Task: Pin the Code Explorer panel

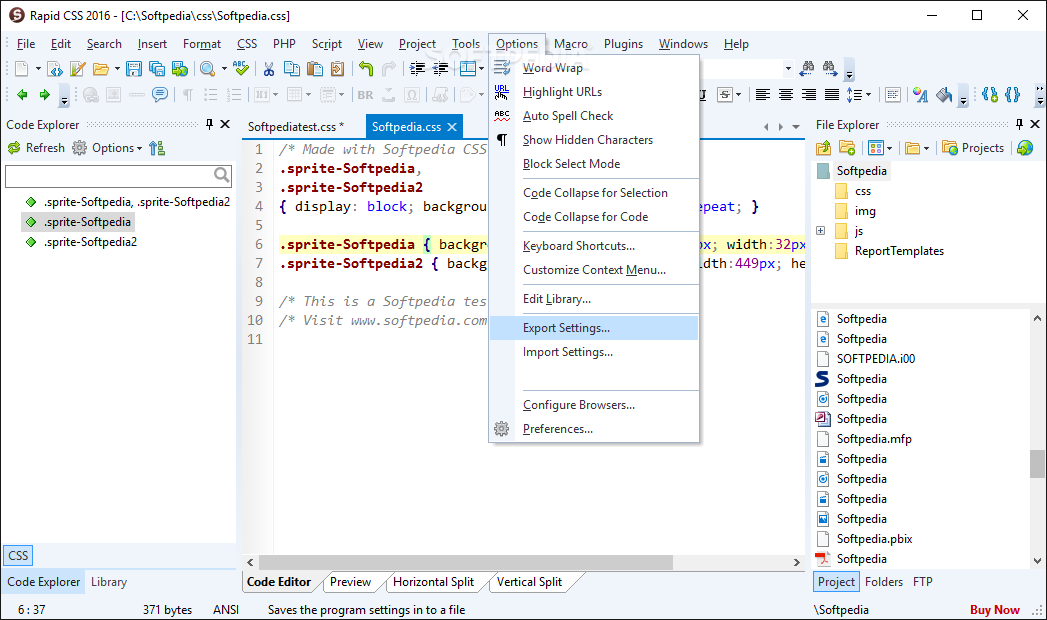Action: pyautogui.click(x=210, y=124)
